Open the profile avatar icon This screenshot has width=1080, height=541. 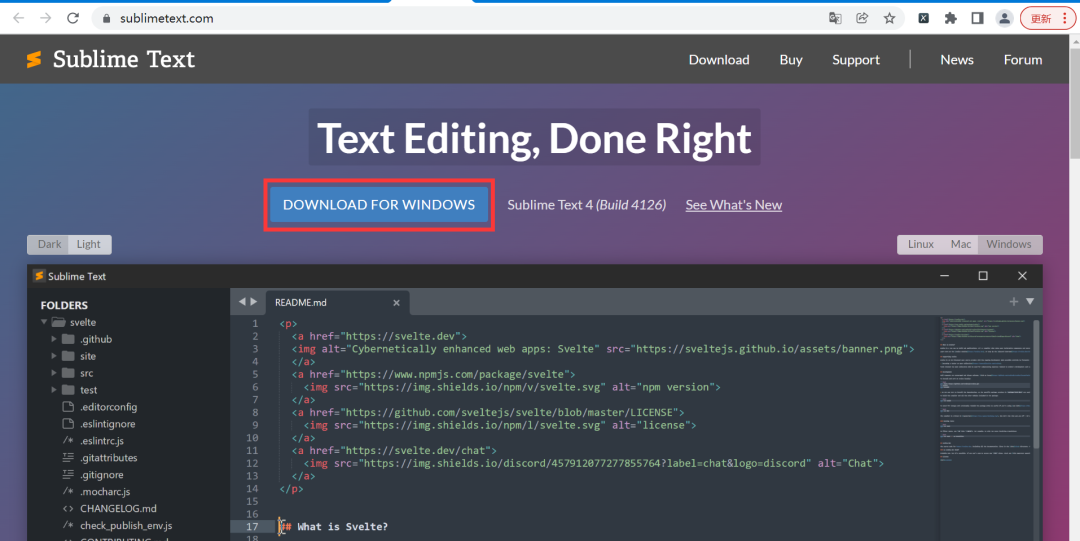[x=1005, y=19]
